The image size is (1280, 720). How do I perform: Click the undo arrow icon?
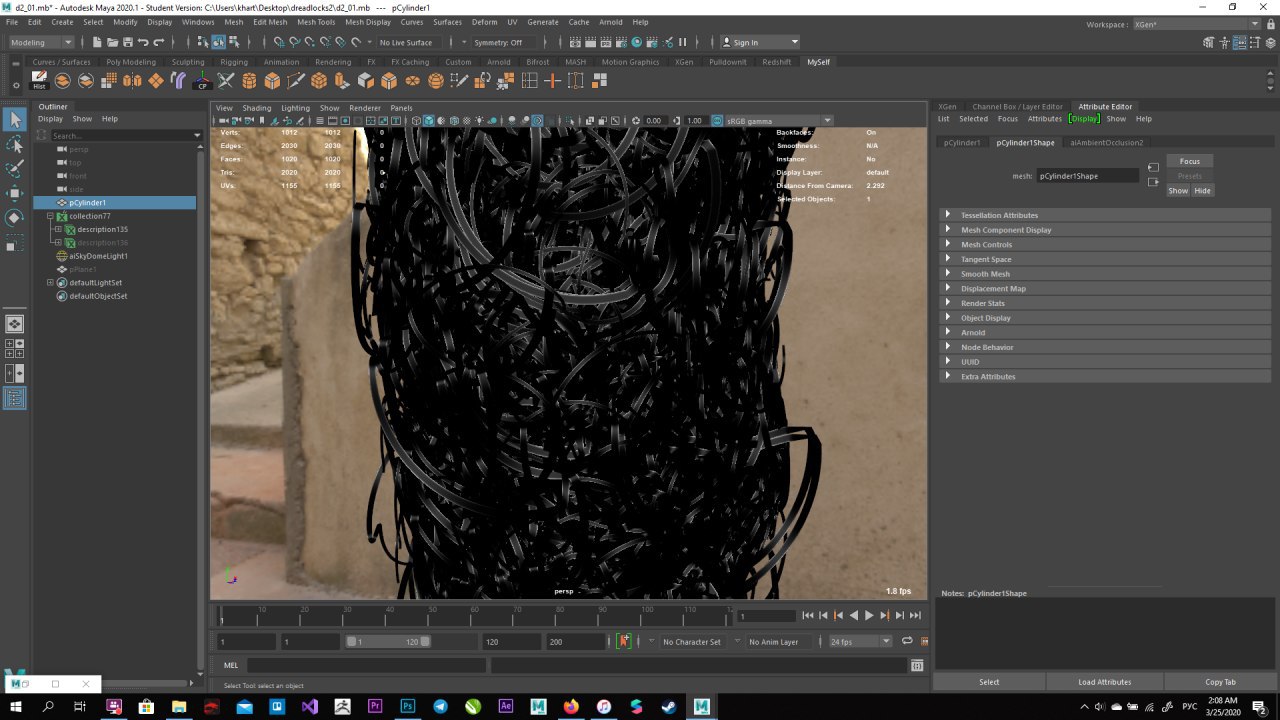coord(143,42)
